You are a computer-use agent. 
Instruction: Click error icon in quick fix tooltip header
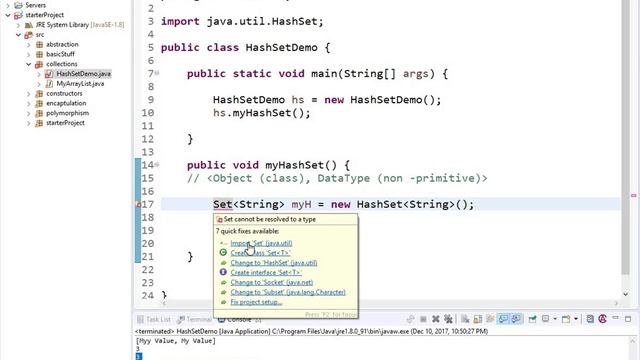click(219, 220)
